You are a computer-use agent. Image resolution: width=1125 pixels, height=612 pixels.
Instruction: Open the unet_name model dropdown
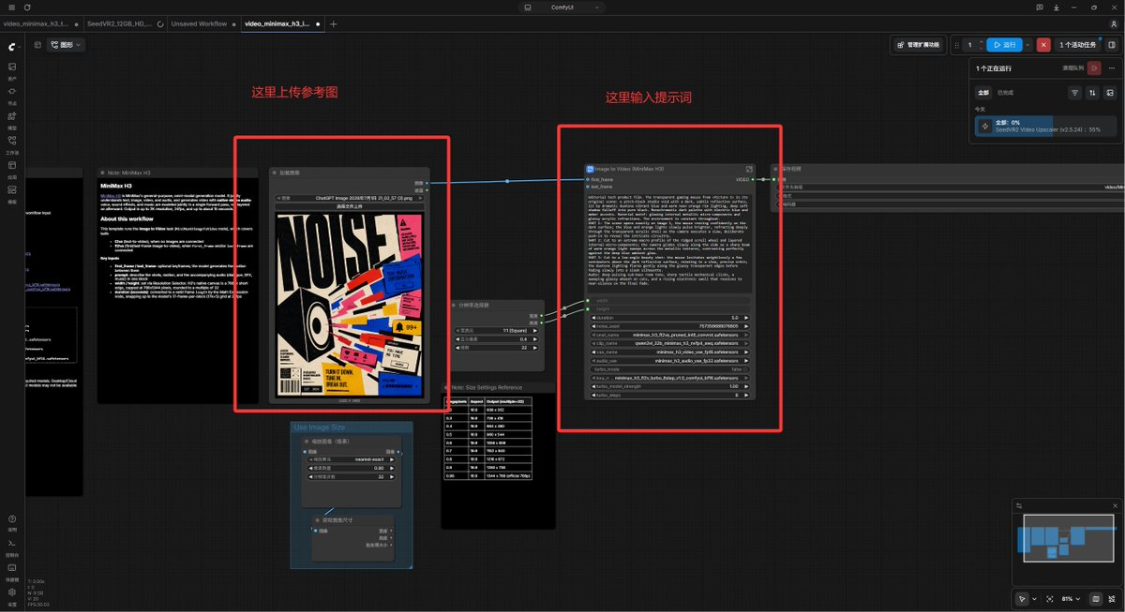pyautogui.click(x=669, y=335)
